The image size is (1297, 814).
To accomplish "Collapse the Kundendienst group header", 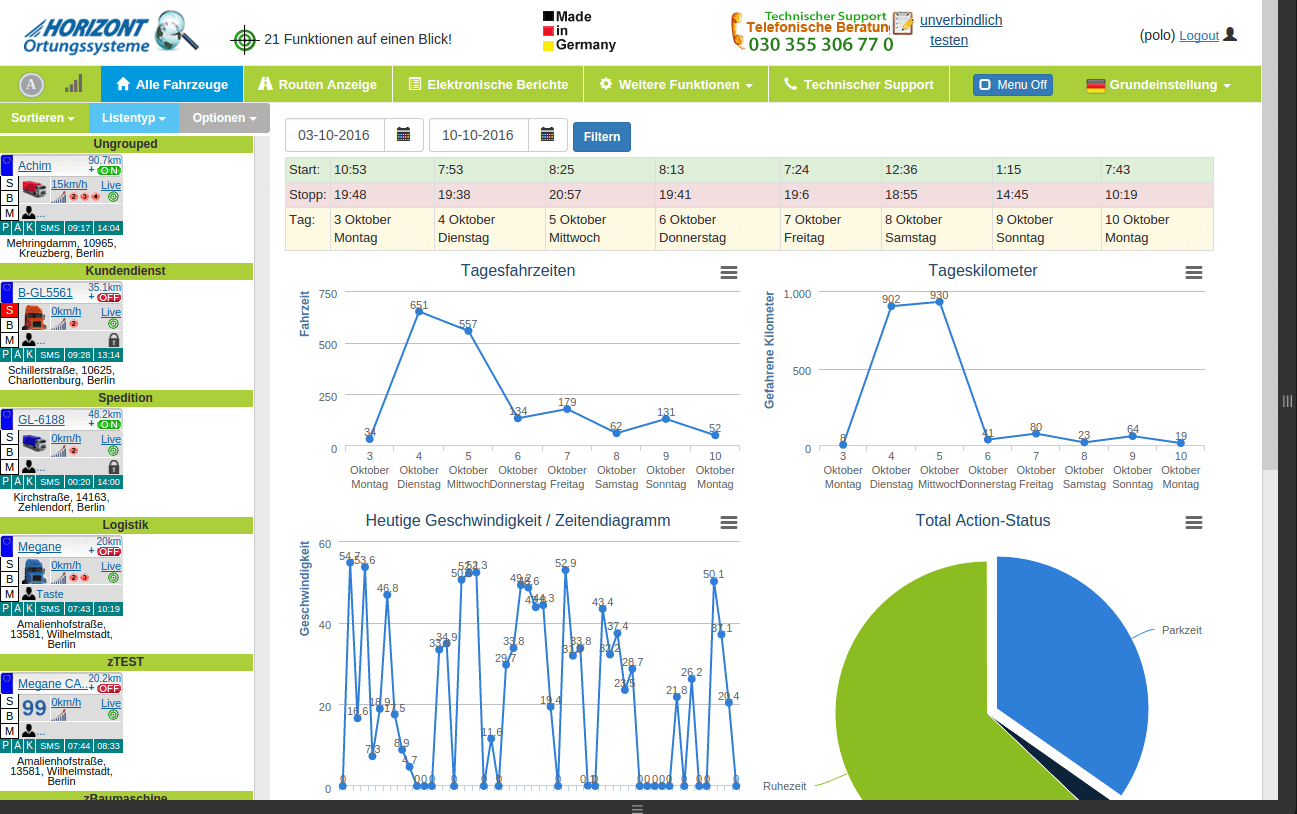I will [x=126, y=271].
